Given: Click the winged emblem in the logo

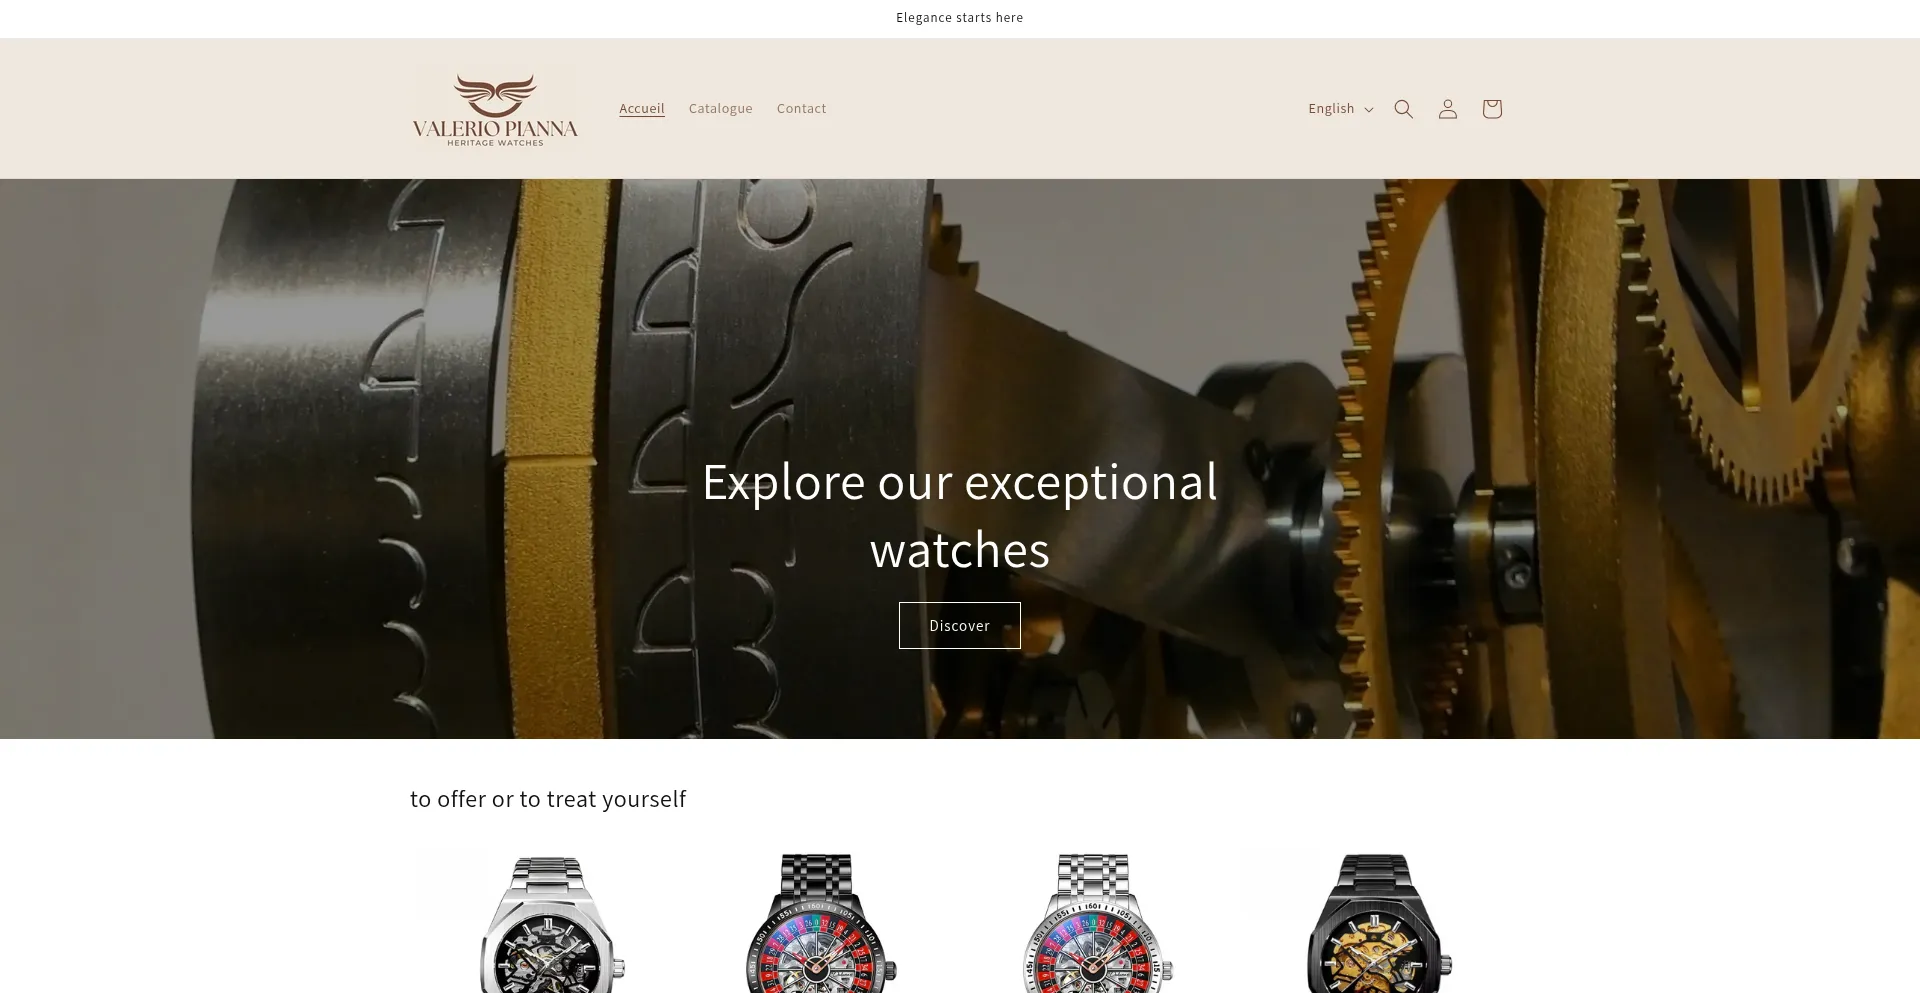Looking at the screenshot, I should point(495,95).
